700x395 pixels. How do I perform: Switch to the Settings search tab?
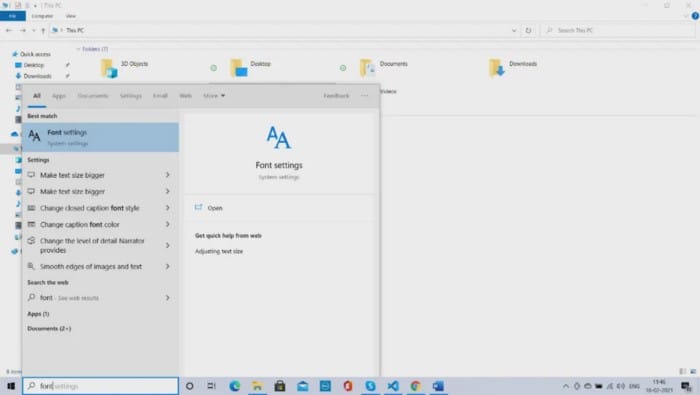(131, 96)
